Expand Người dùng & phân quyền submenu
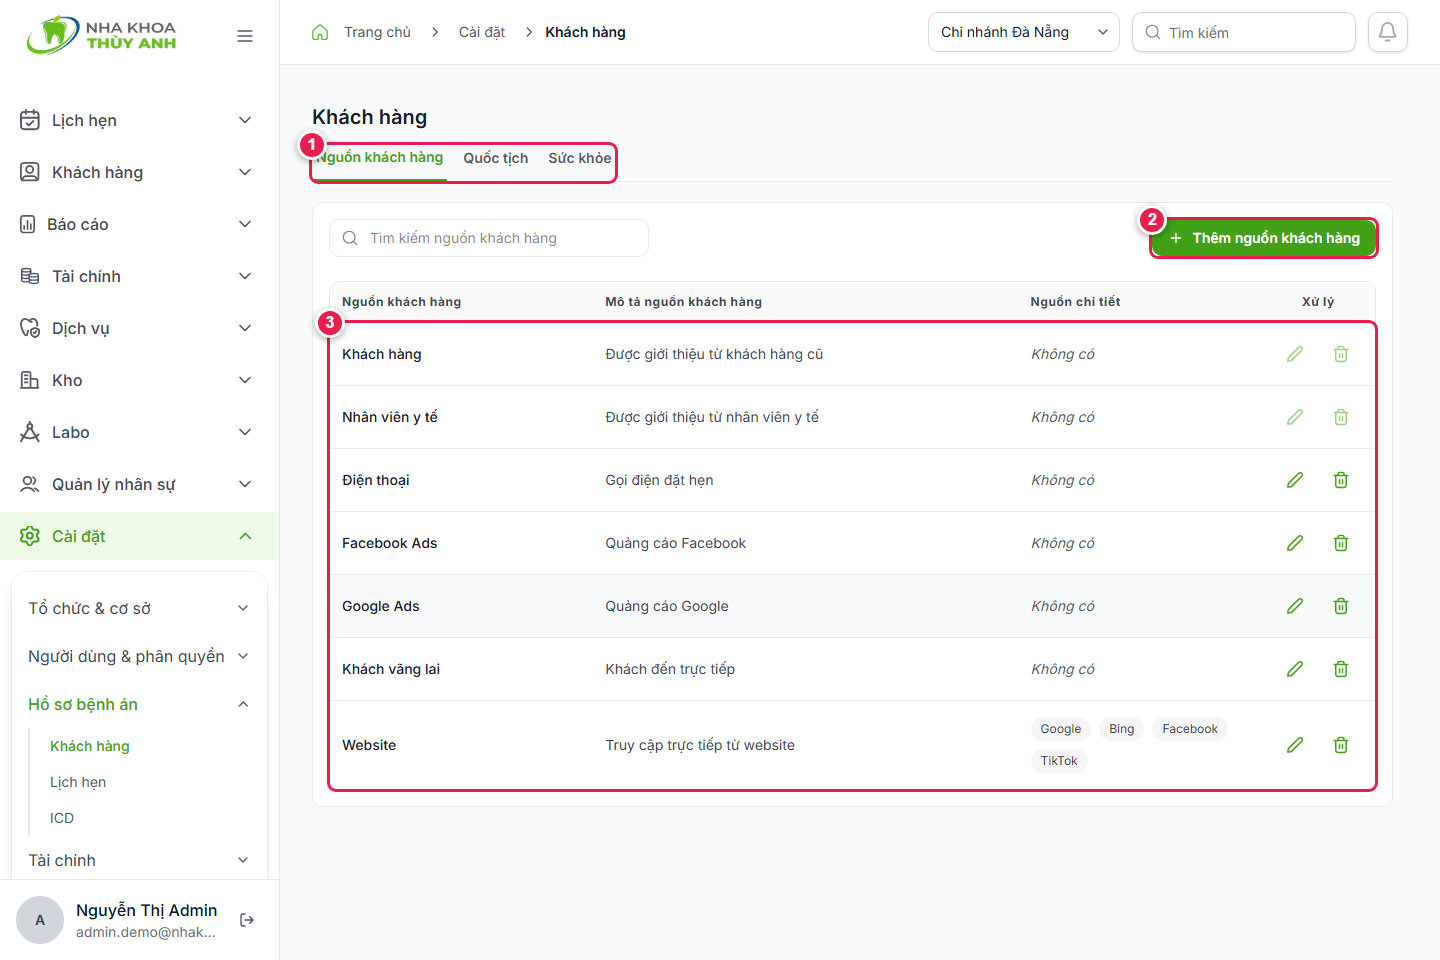This screenshot has height=960, width=1440. coord(138,656)
